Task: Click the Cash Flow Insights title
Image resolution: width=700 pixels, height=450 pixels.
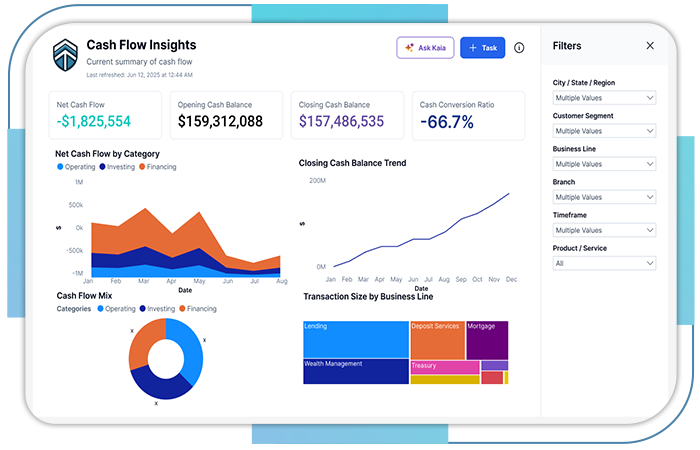Action: (x=141, y=45)
